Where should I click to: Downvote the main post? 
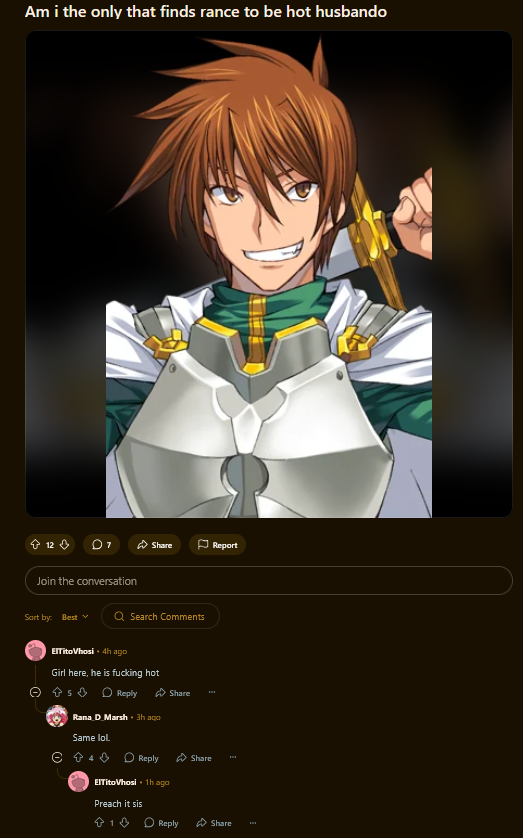(x=64, y=545)
